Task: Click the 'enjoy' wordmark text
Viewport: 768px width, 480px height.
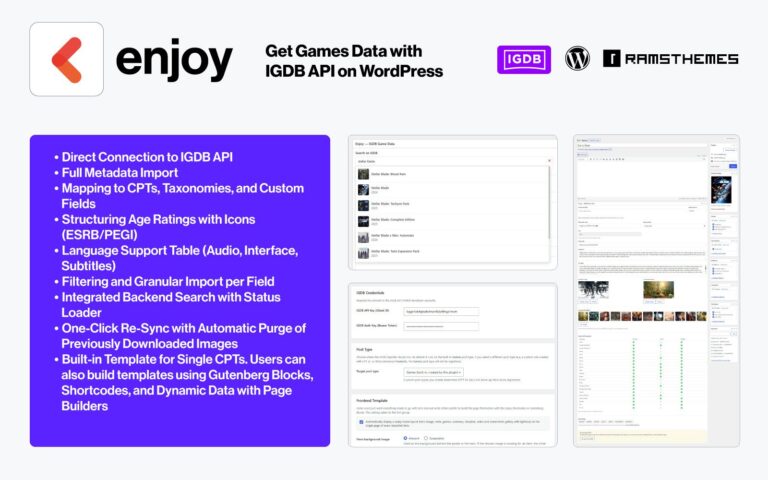Action: coord(174,60)
